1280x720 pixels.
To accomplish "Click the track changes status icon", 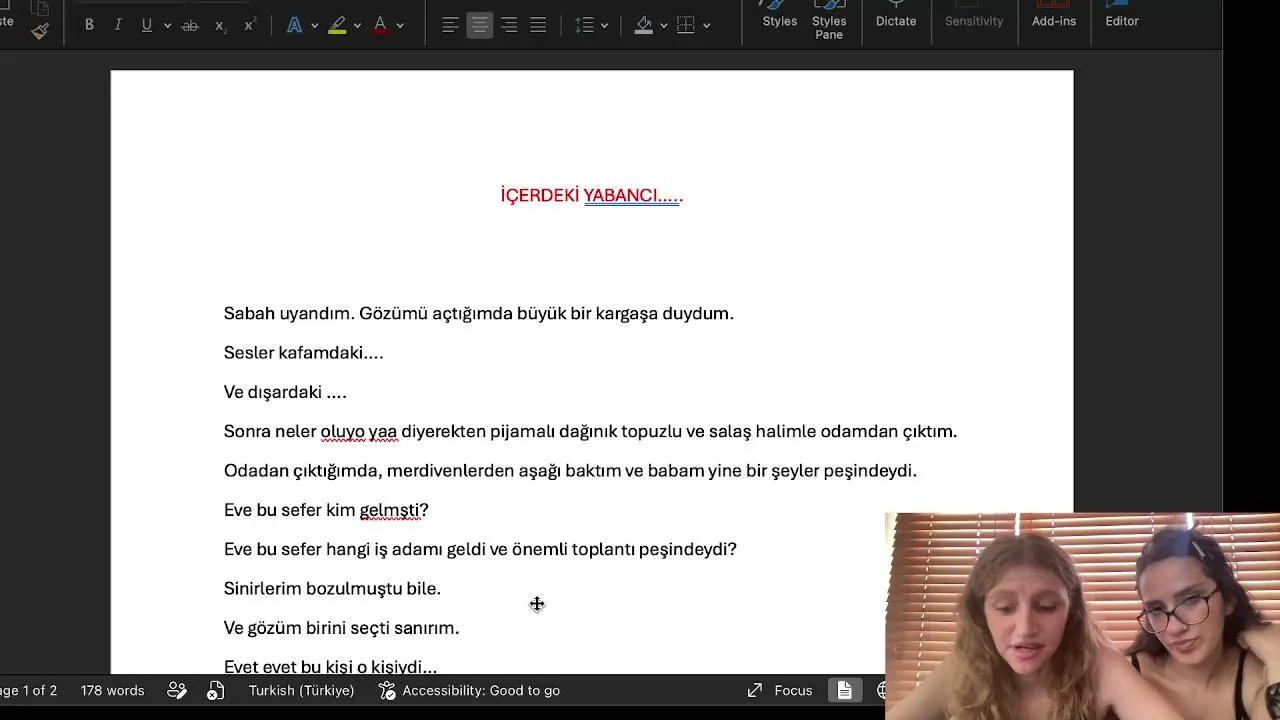I will [x=177, y=690].
